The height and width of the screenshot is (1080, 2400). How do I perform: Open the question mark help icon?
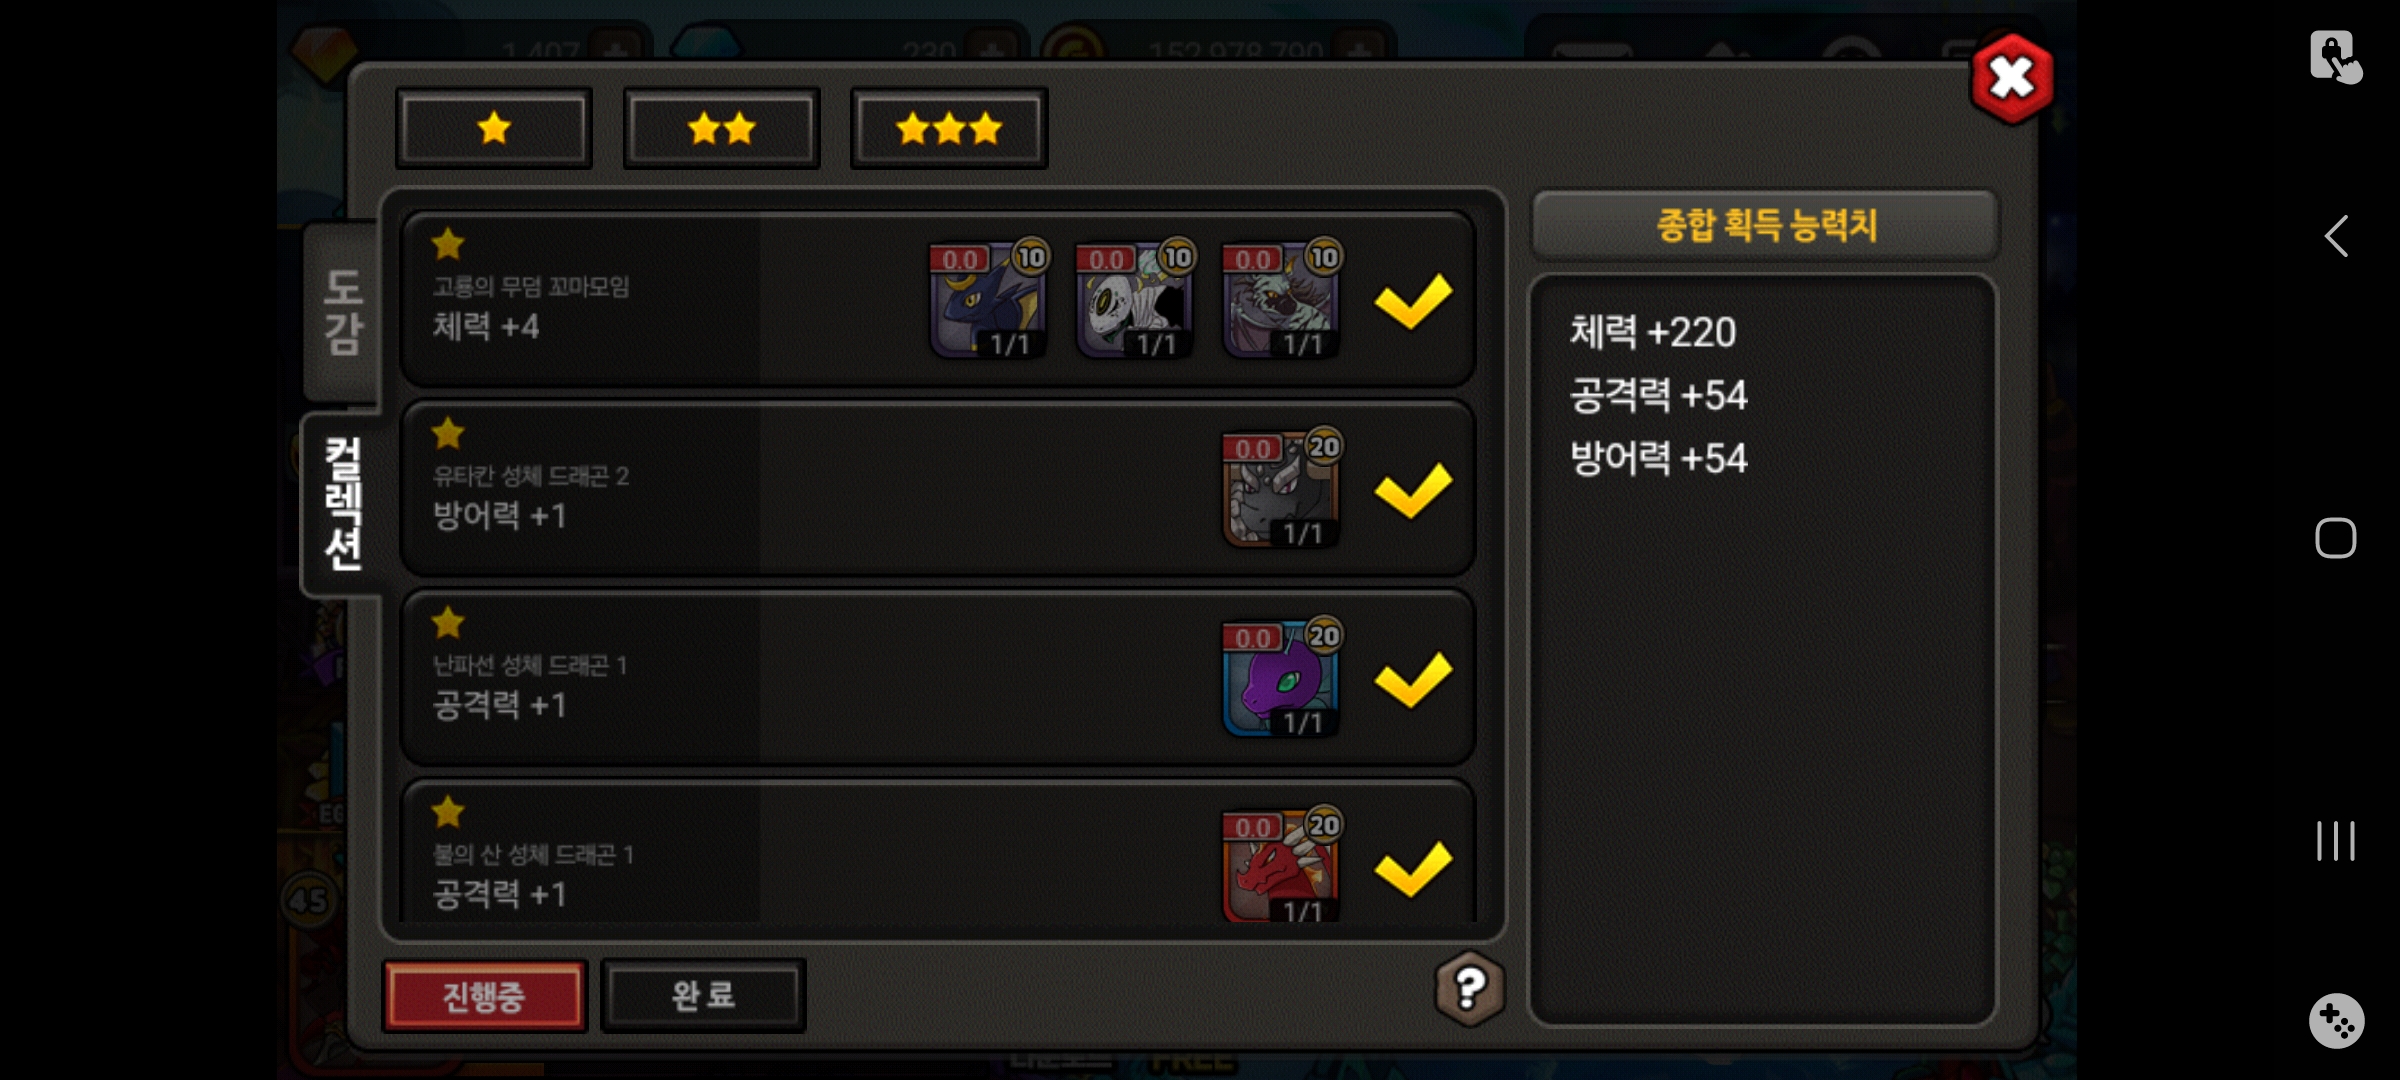(1469, 989)
